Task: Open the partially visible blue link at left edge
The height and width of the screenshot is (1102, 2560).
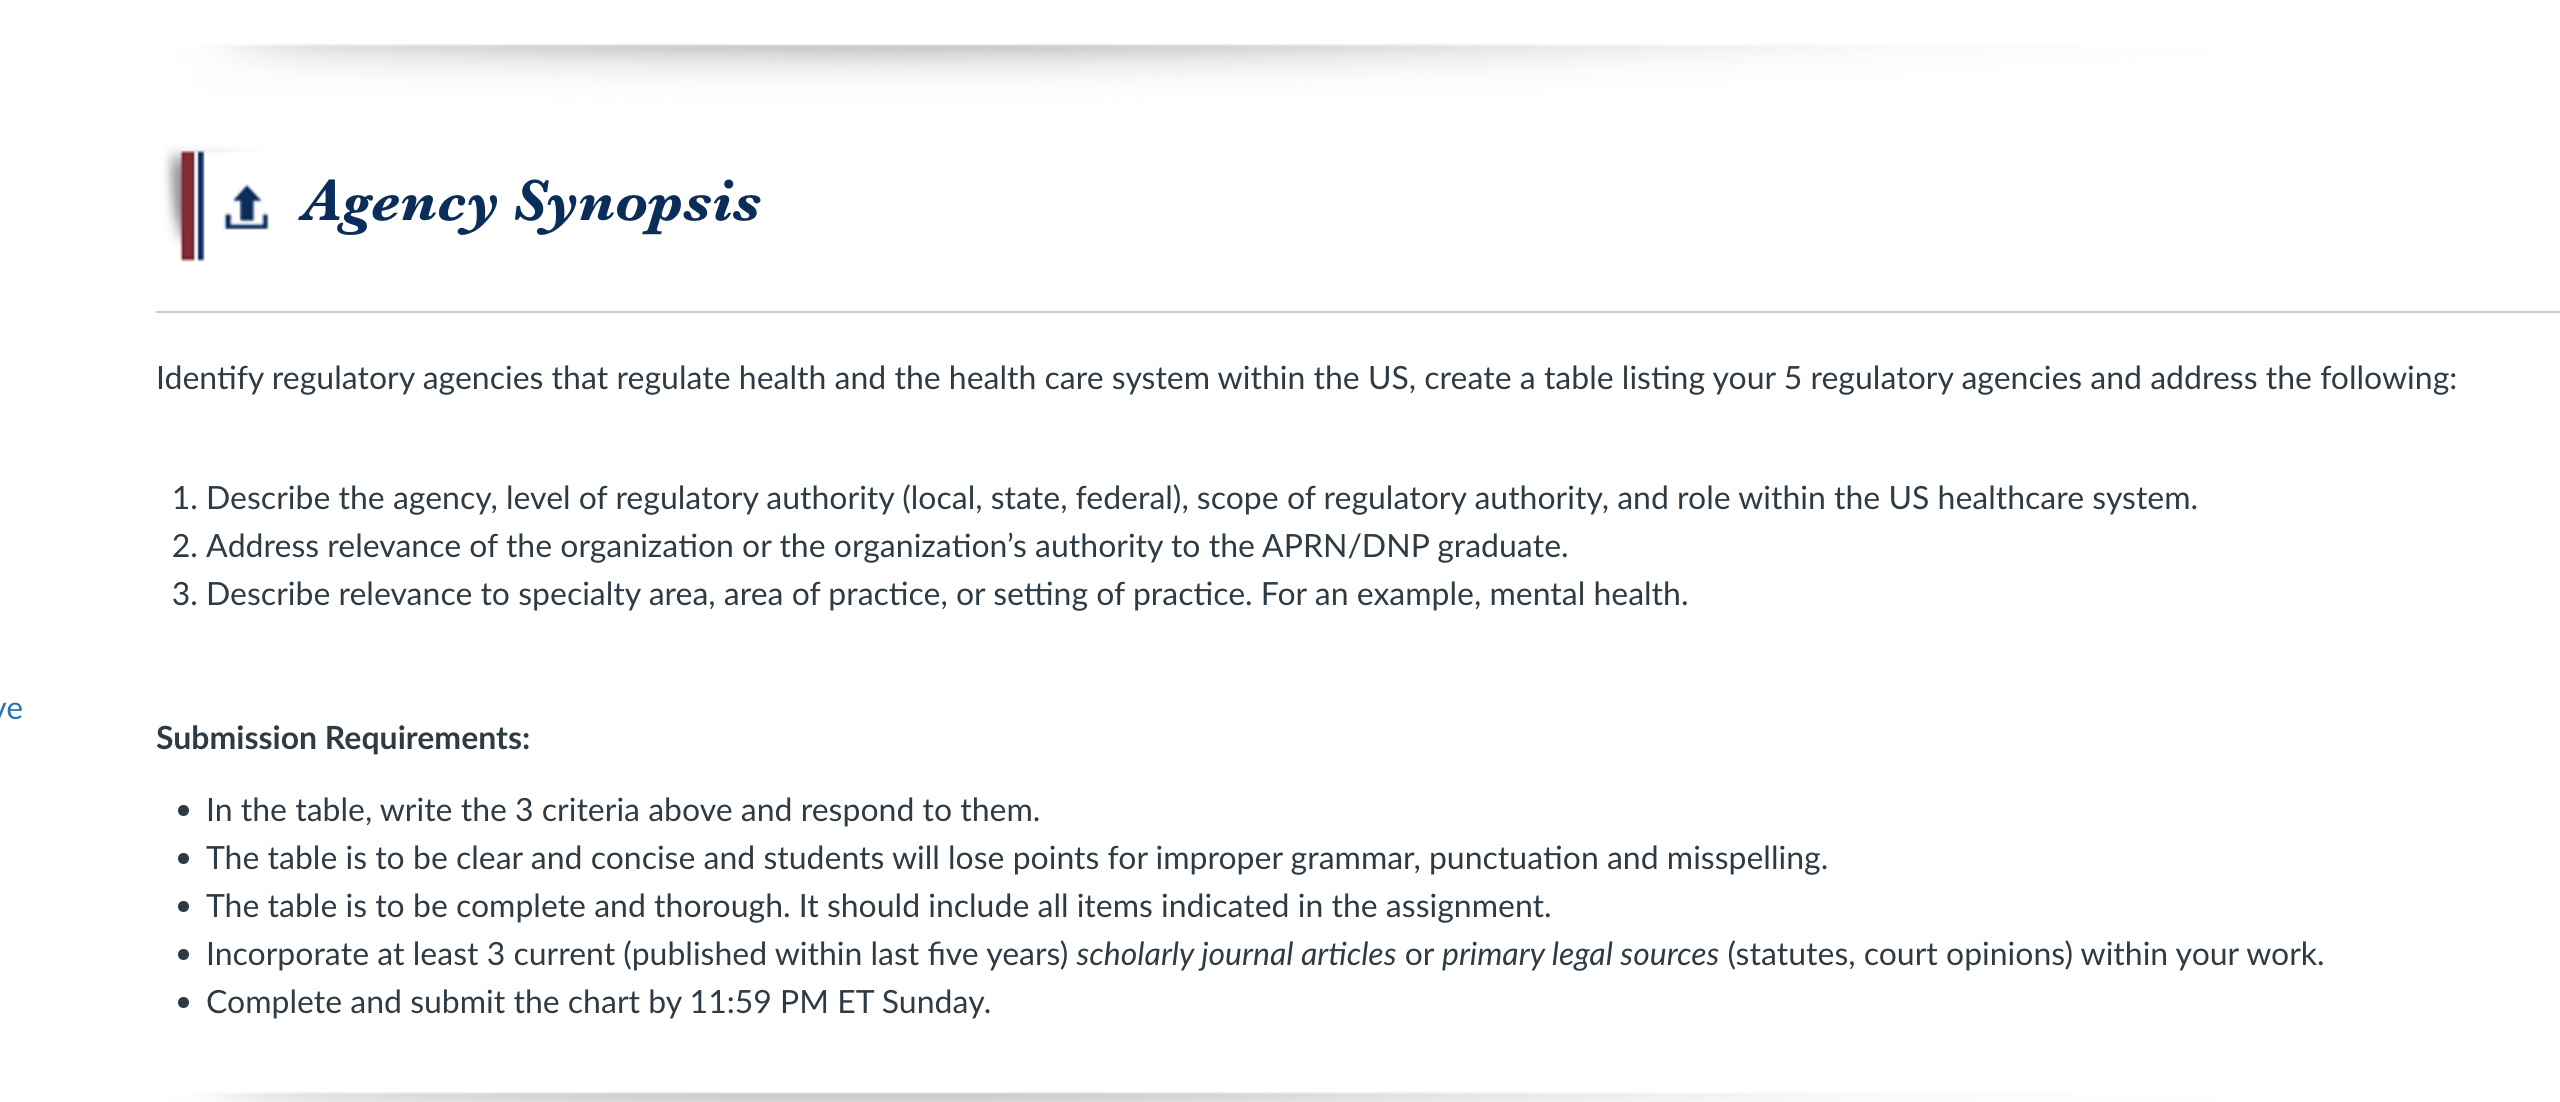Action: [11, 709]
